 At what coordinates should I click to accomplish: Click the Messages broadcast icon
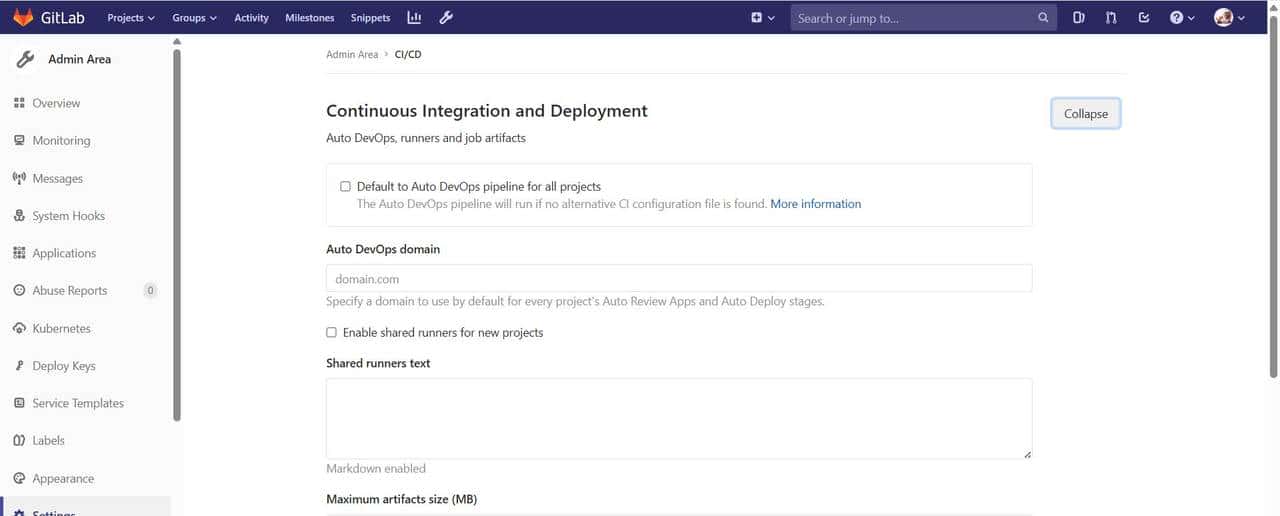[19, 178]
